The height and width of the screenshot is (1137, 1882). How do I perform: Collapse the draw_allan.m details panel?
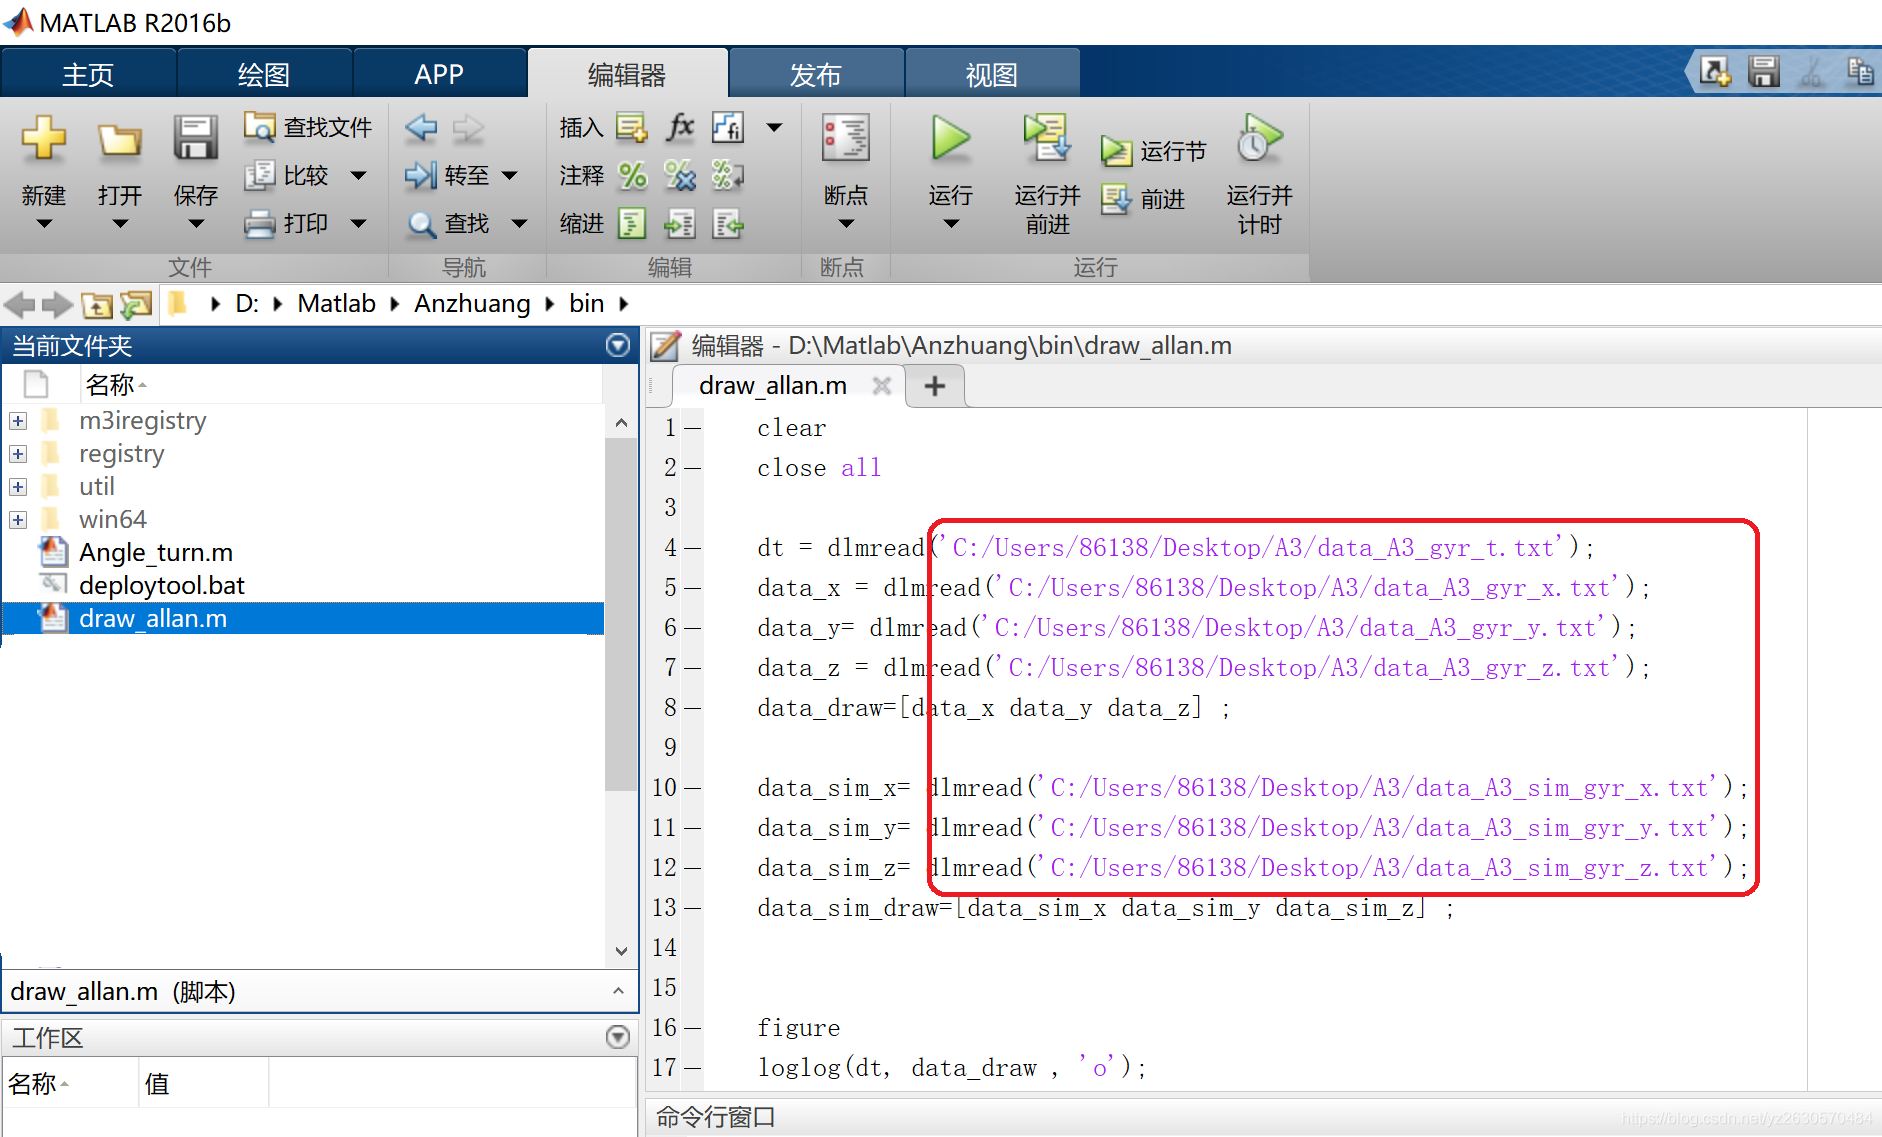click(x=619, y=991)
